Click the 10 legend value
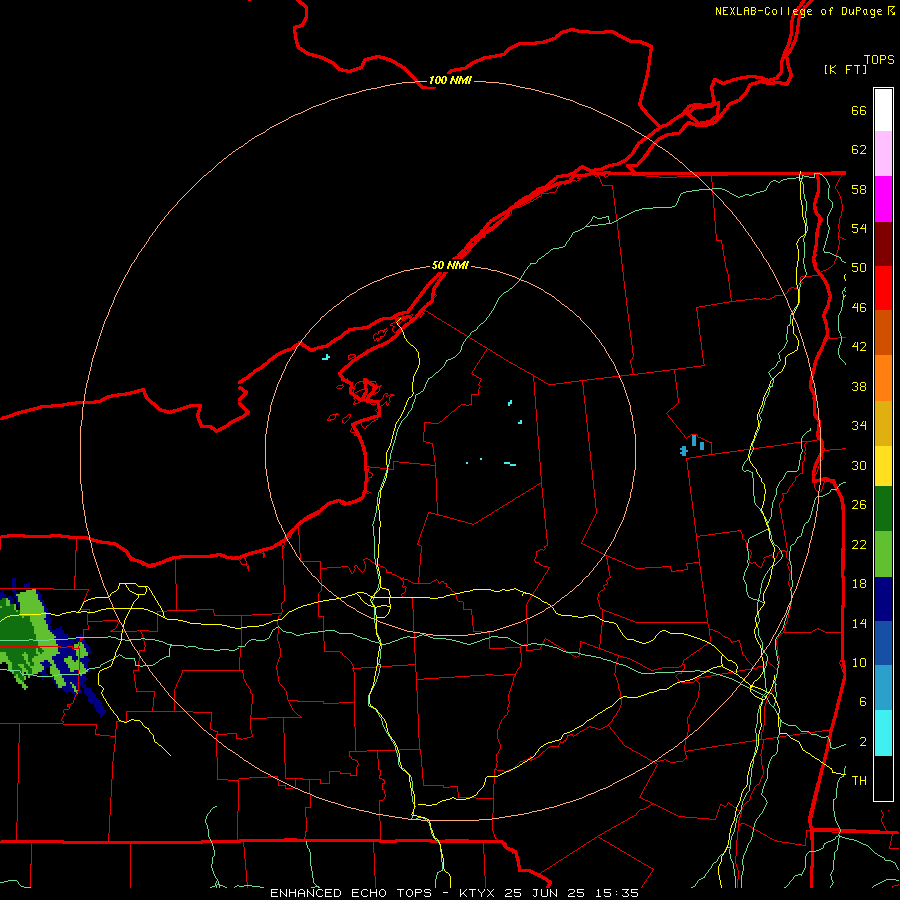The width and height of the screenshot is (900, 900). click(x=859, y=662)
